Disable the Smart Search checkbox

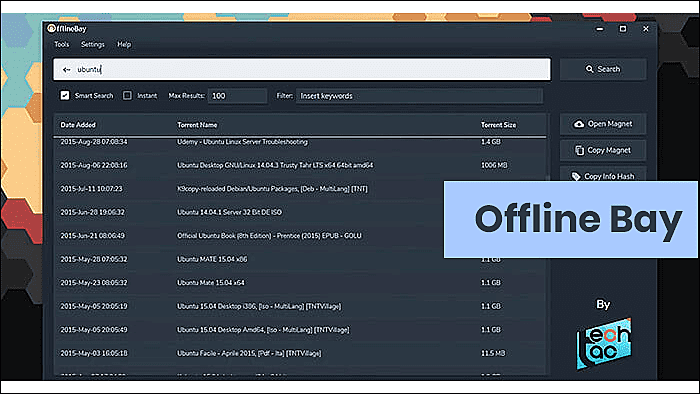[65, 95]
